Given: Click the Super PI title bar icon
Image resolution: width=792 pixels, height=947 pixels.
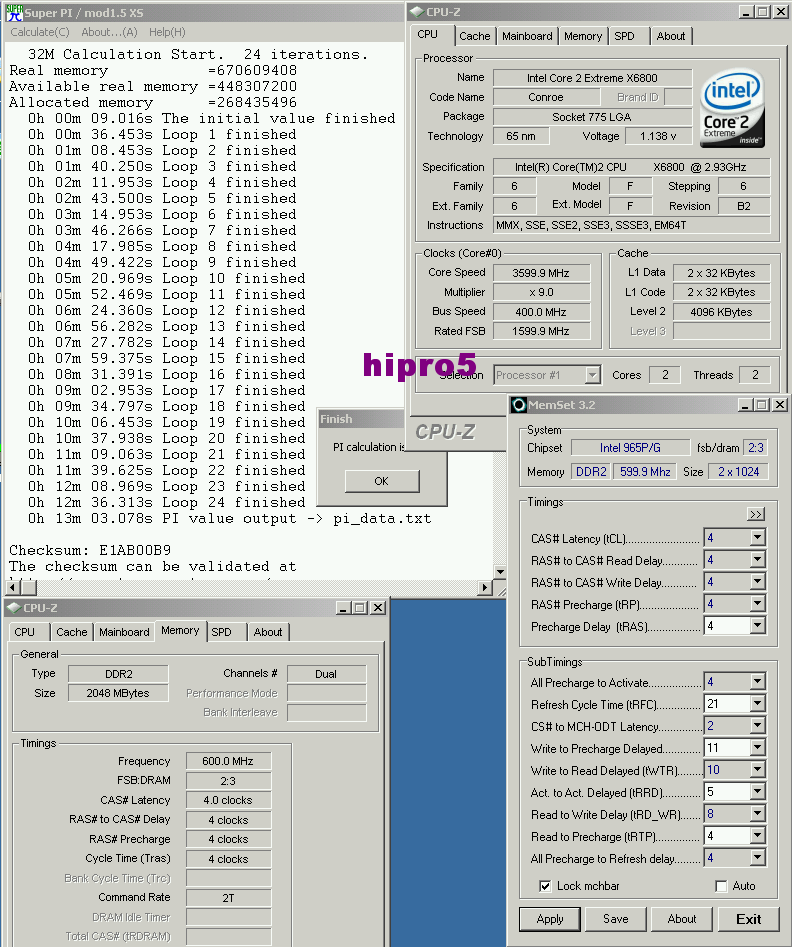Looking at the screenshot, I should (14, 12).
